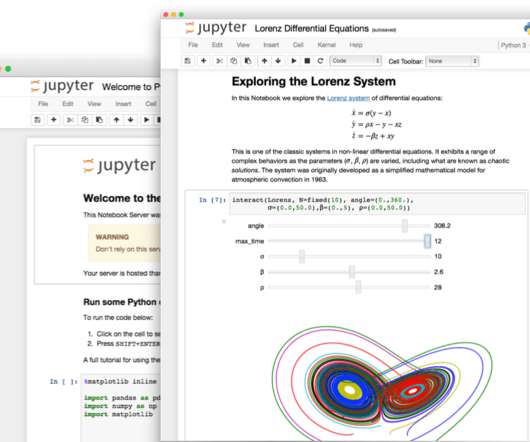Click the Python 3 kernel indicator

click(514, 45)
